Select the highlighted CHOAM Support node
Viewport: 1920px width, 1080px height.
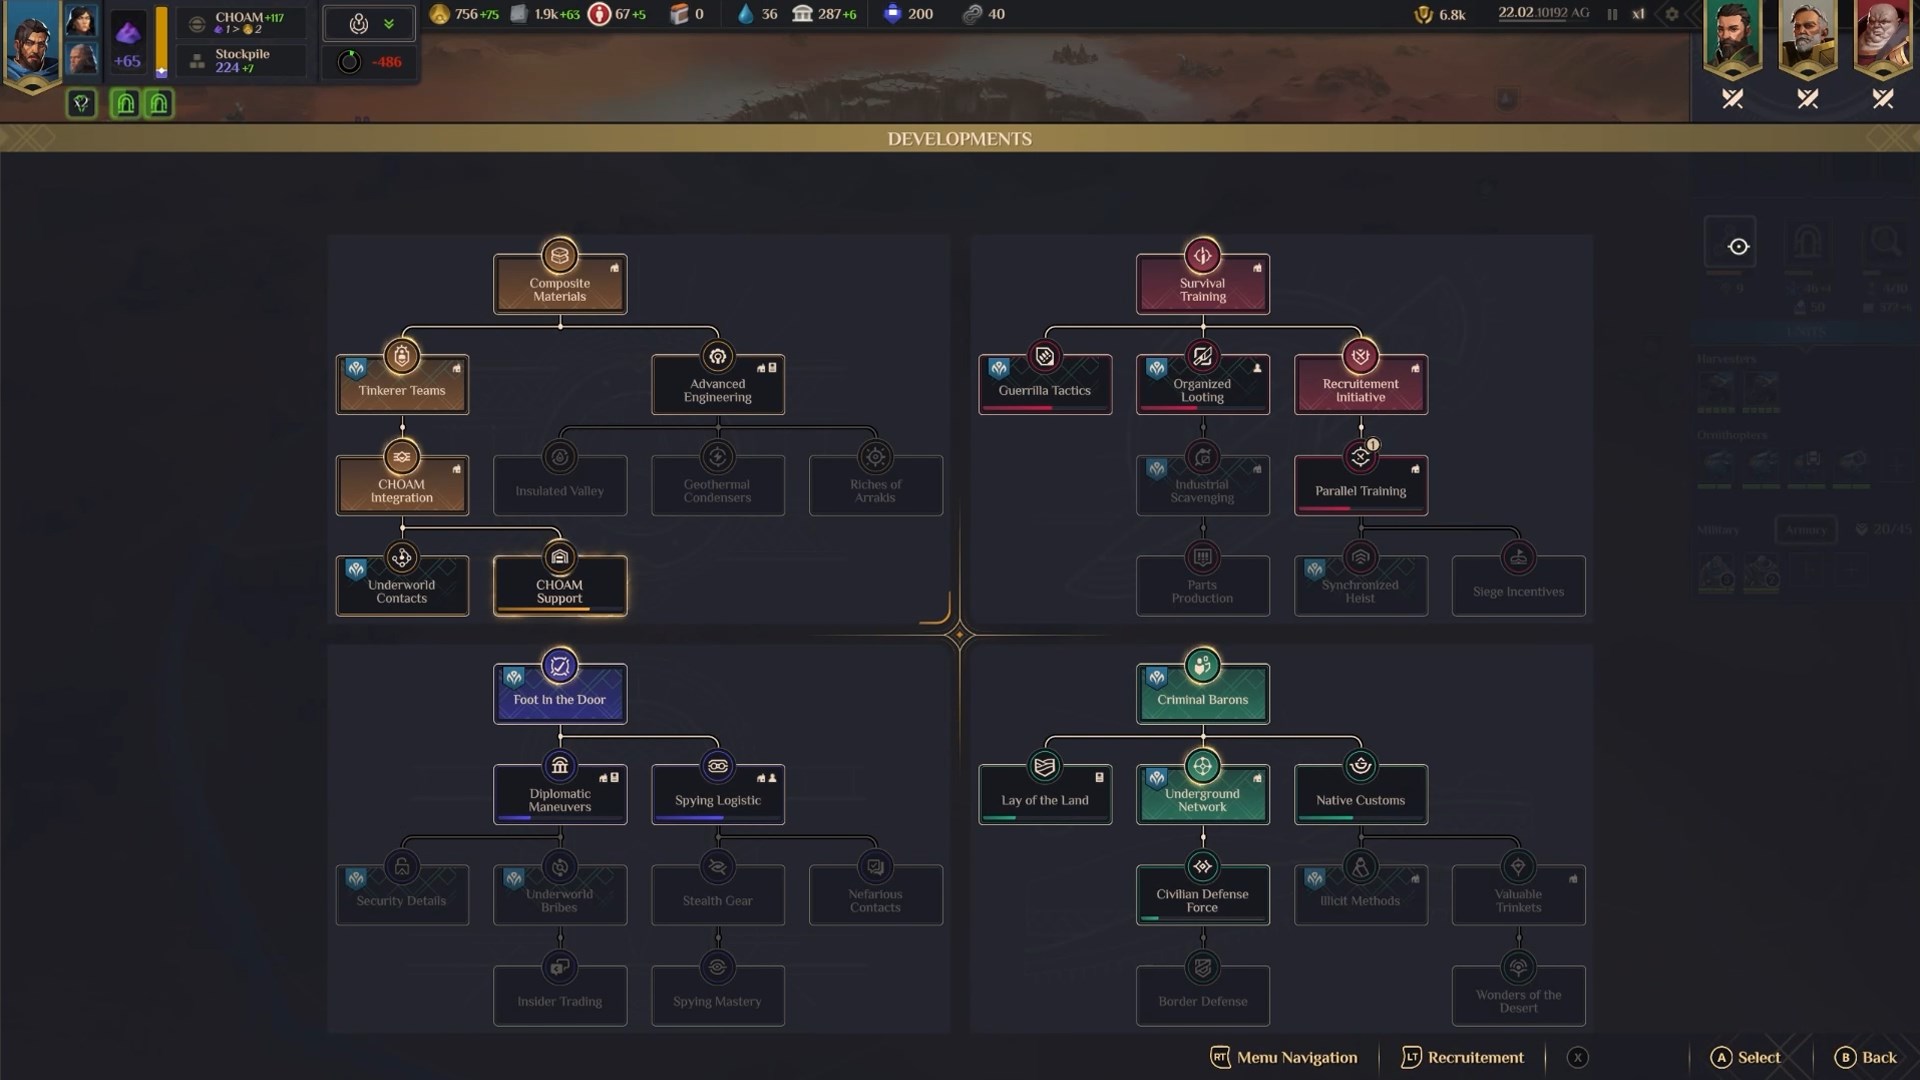560,586
